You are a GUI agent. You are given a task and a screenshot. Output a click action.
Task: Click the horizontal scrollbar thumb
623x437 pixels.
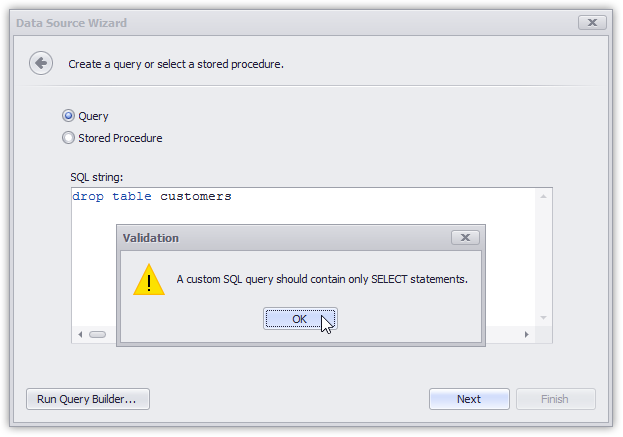(x=97, y=334)
